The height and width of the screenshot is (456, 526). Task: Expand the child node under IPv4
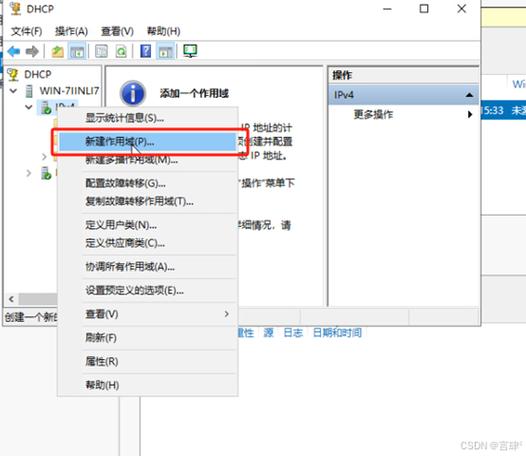tap(44, 156)
